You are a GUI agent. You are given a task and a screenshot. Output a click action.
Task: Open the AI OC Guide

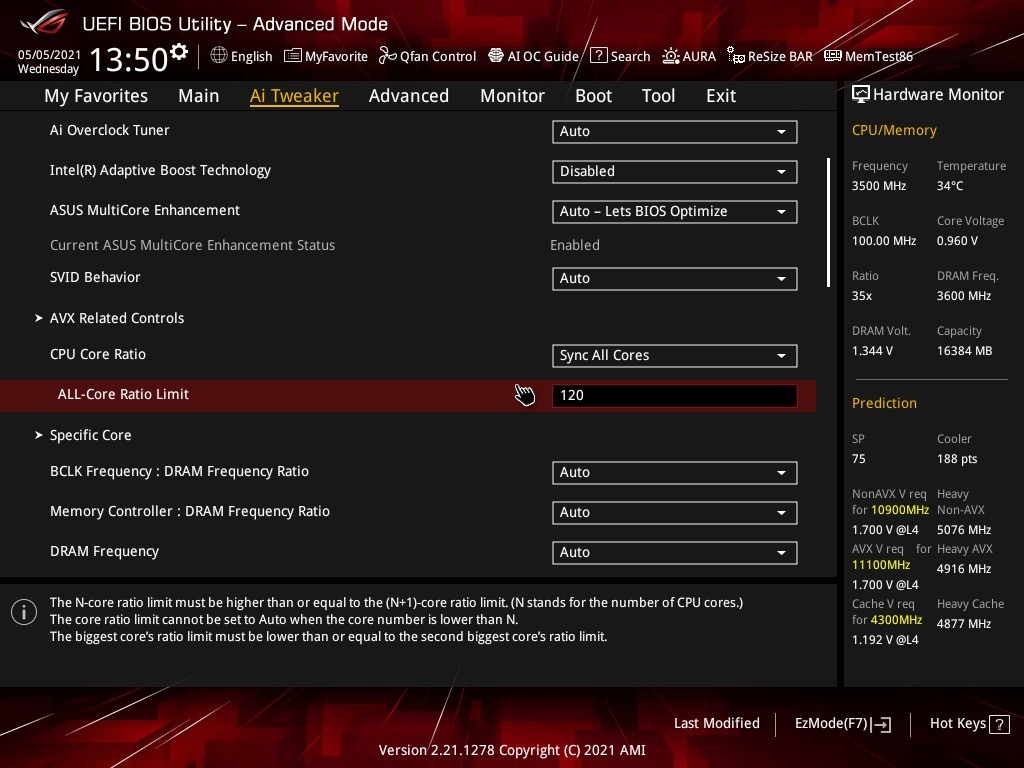[x=533, y=56]
